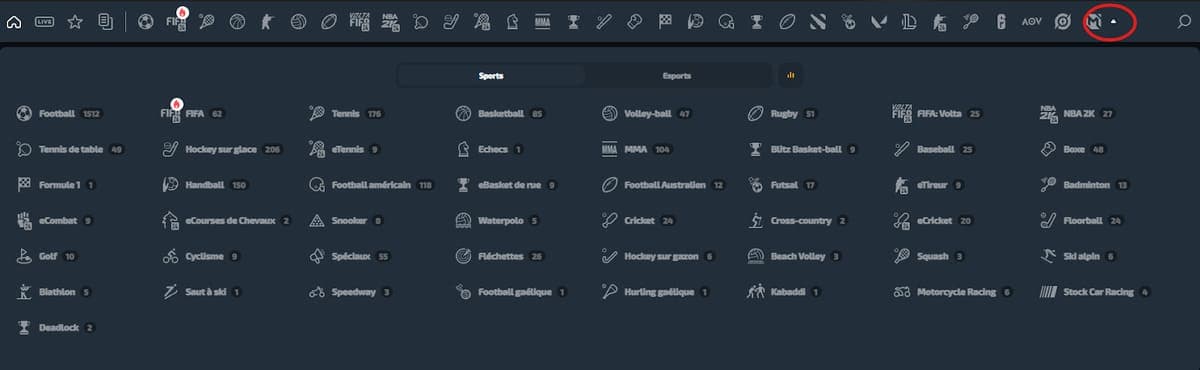Select volleyball icon in top bar
This screenshot has width=1200, height=370.
(x=298, y=21)
